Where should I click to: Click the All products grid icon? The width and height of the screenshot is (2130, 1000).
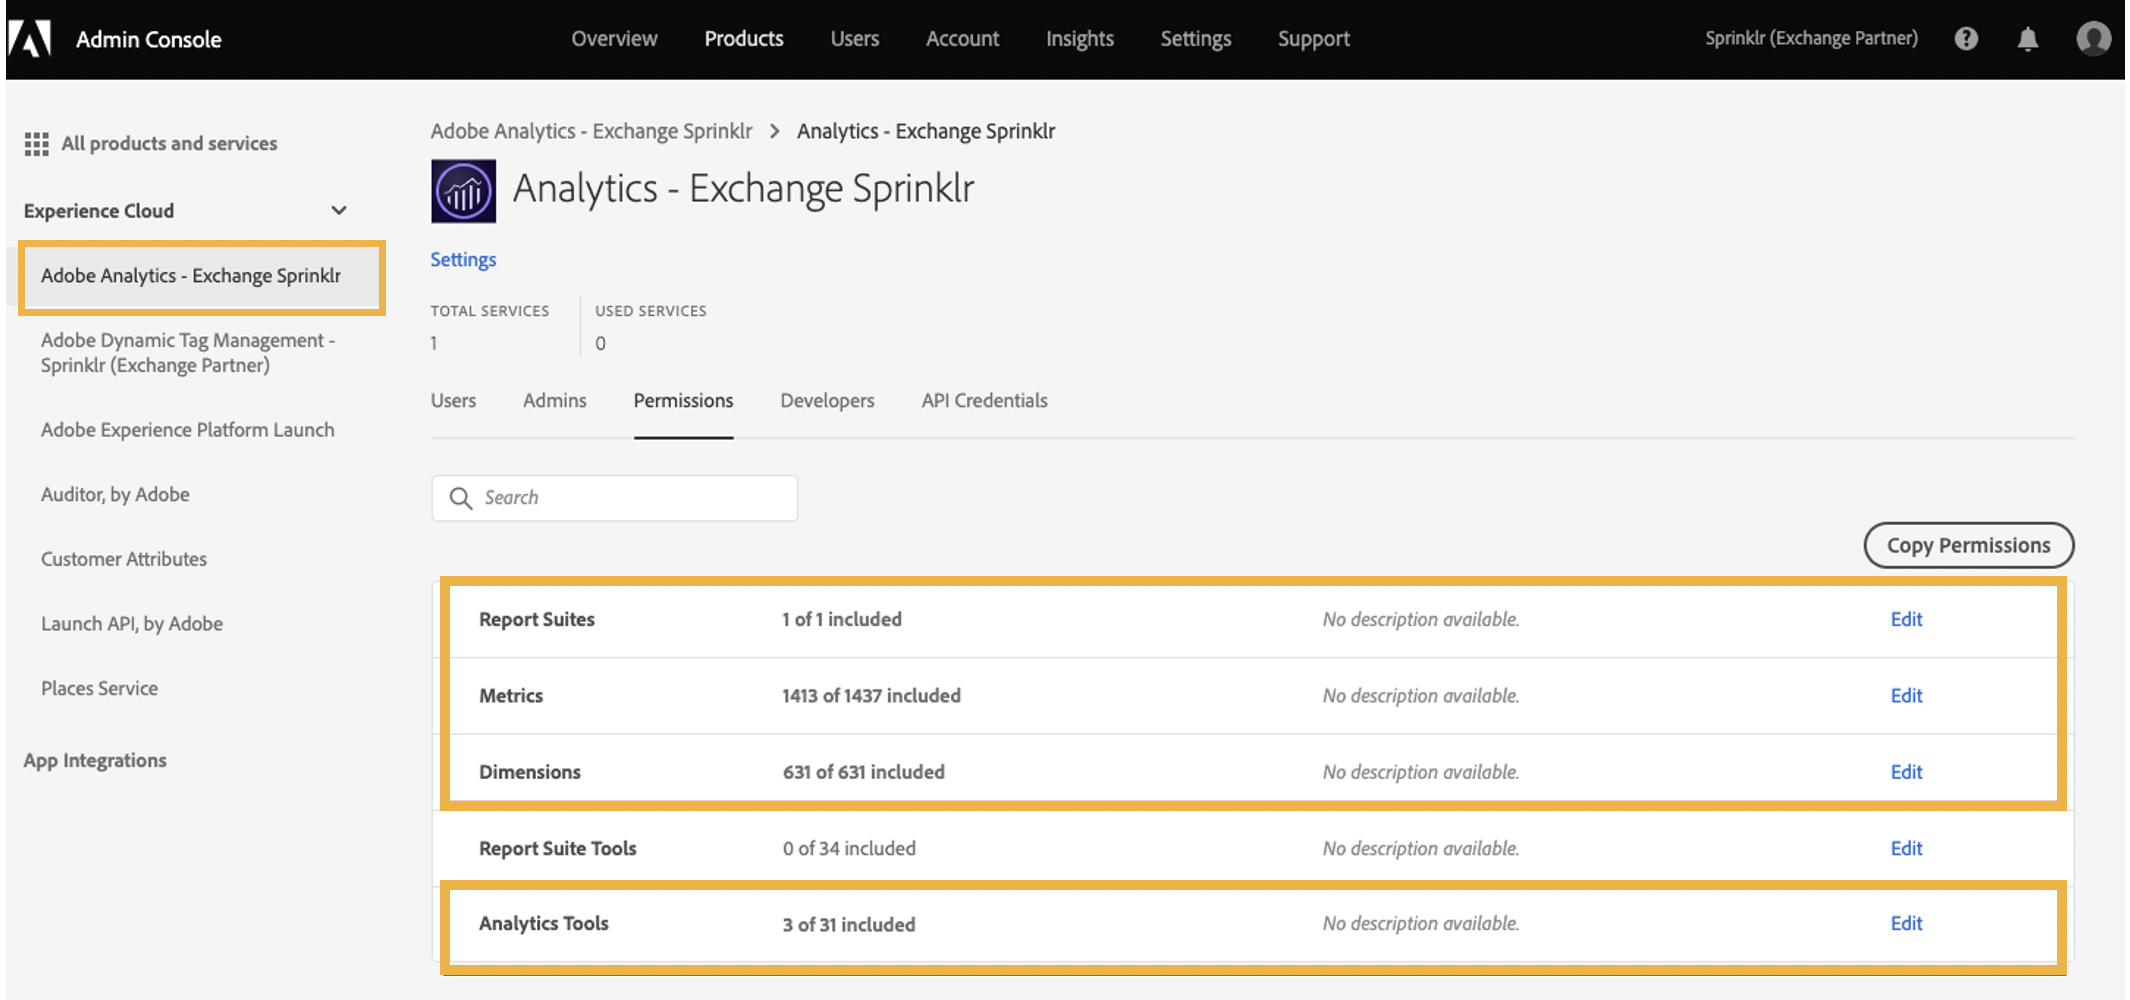pyautogui.click(x=36, y=144)
